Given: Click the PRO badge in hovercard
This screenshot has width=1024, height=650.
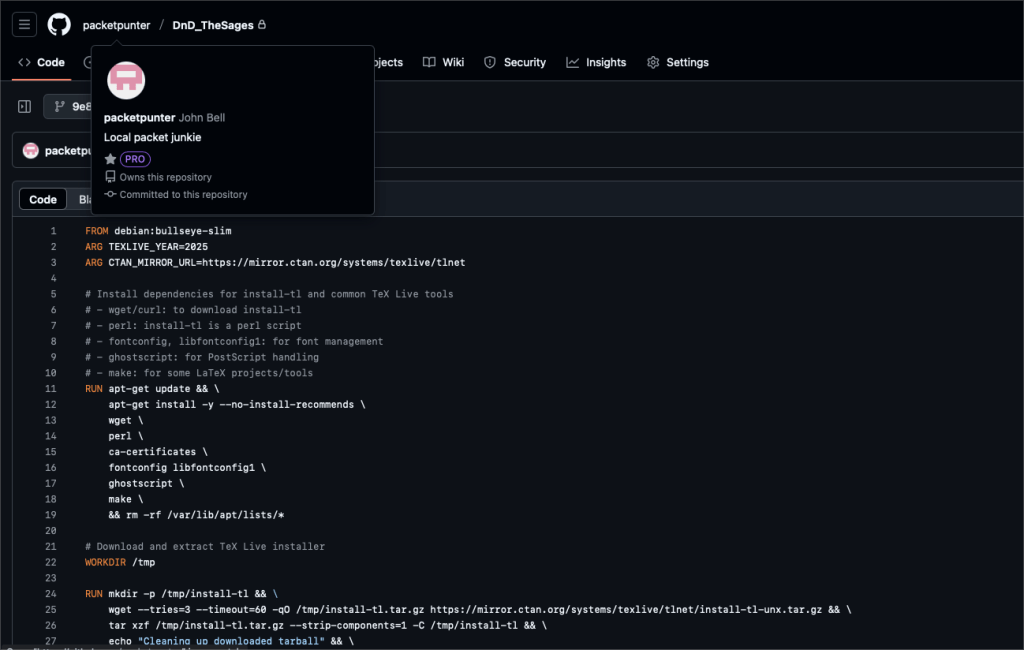Looking at the screenshot, I should (135, 159).
